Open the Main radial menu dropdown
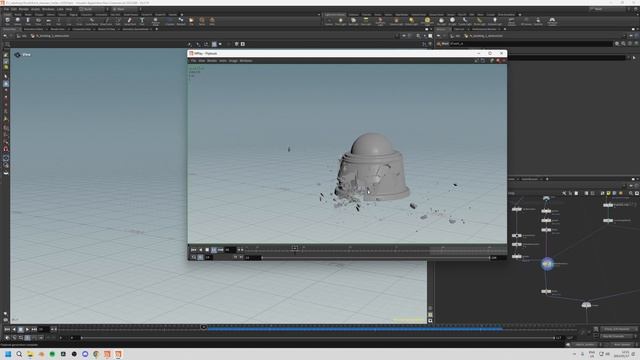Image resolution: width=640 pixels, height=360 pixels. pyautogui.click(x=124, y=9)
